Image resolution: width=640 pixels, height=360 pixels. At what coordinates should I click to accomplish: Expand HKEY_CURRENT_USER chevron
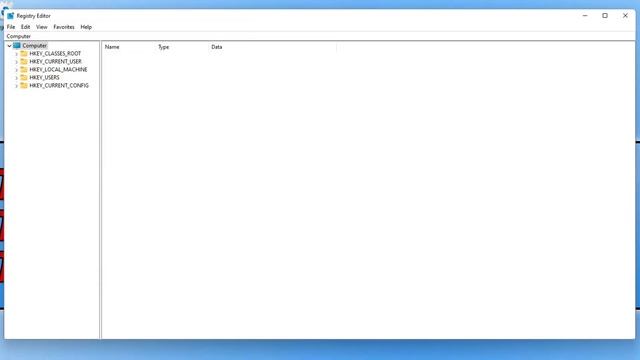(16, 62)
